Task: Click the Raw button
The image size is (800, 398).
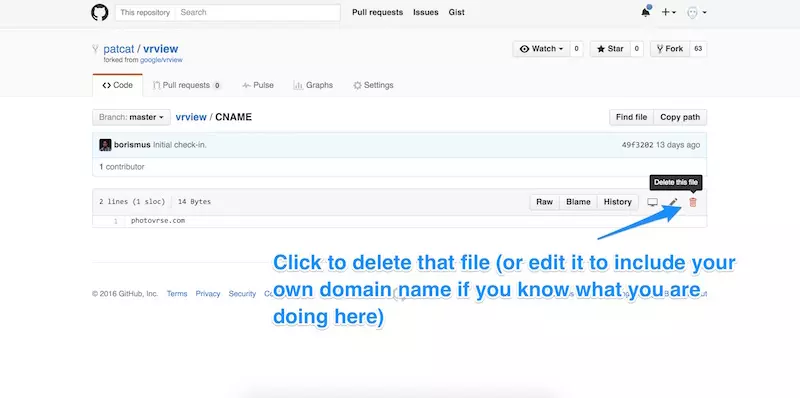Action: click(x=544, y=202)
